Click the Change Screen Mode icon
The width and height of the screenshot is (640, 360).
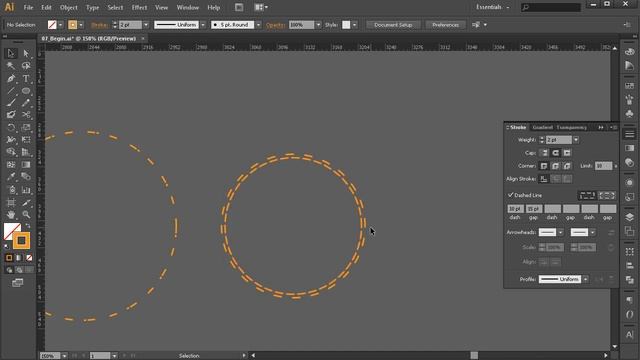coord(18,282)
